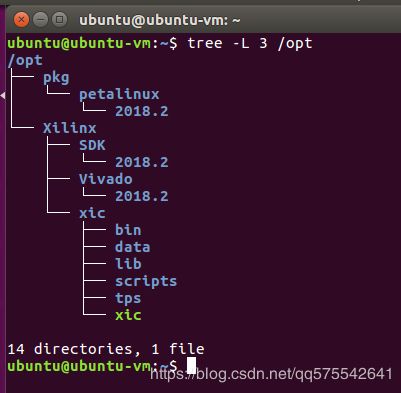Select the pkg directory entry

(56, 78)
